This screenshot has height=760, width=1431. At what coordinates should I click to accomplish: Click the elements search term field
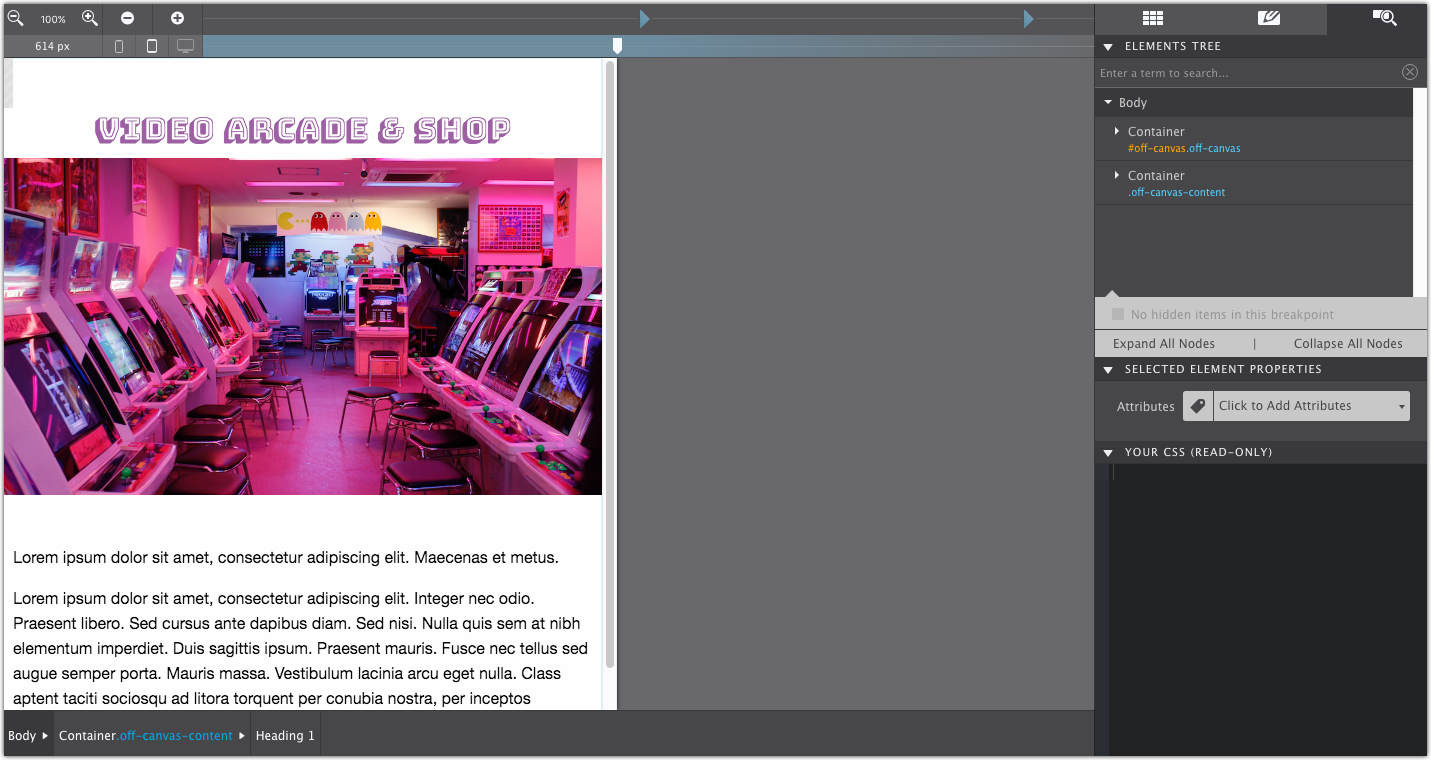click(1247, 73)
